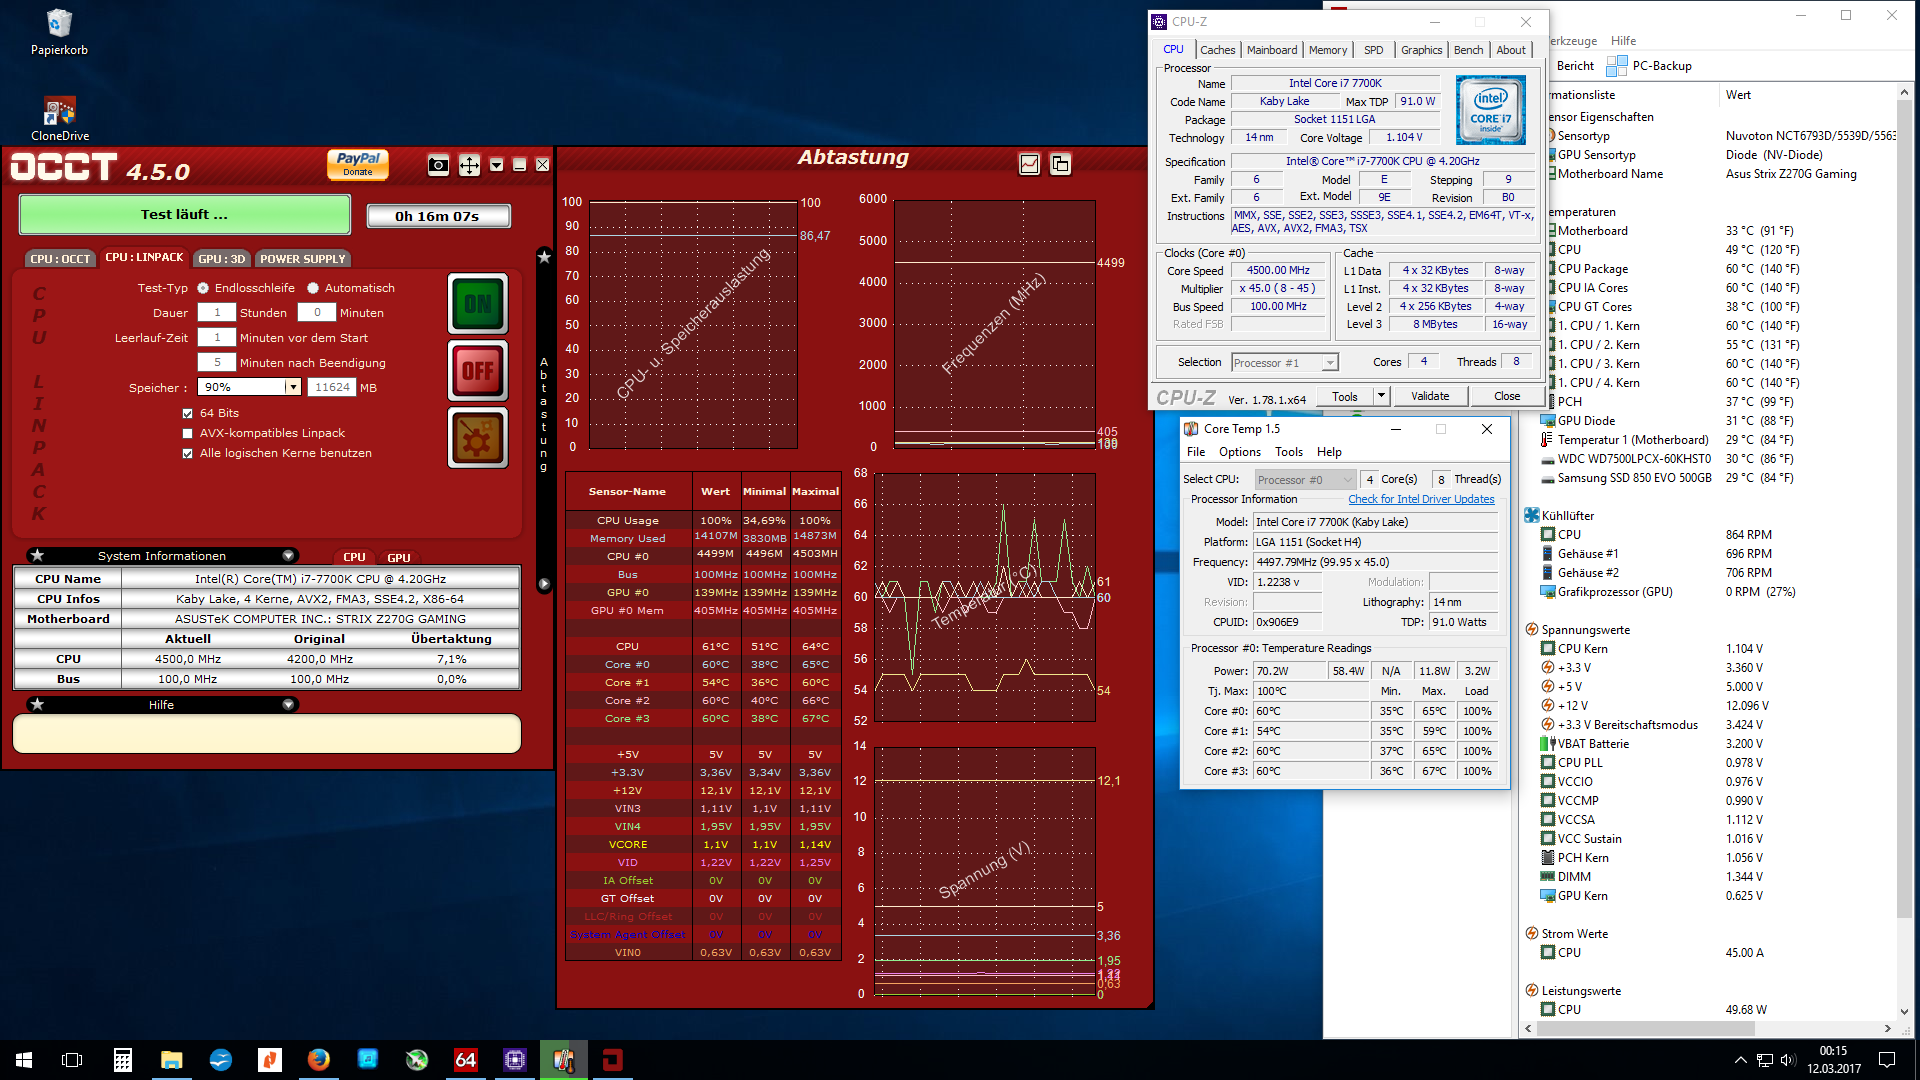Image resolution: width=1920 pixels, height=1080 pixels.
Task: Open the Speicher percentage dropdown
Action: (293, 387)
